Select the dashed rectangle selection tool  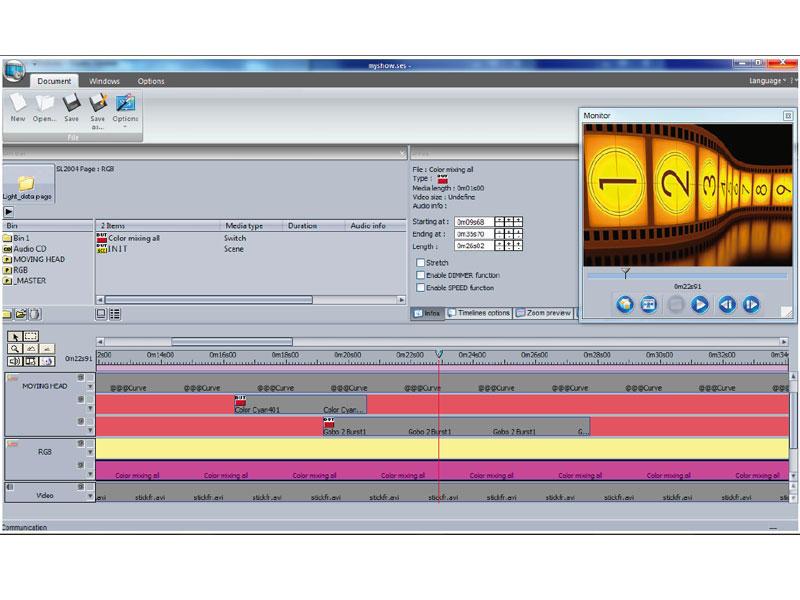pyautogui.click(x=31, y=337)
